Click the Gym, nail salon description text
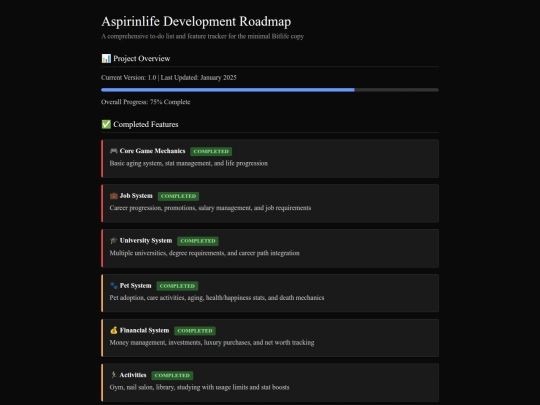Screen dimensions: 540x405 tap(199, 387)
